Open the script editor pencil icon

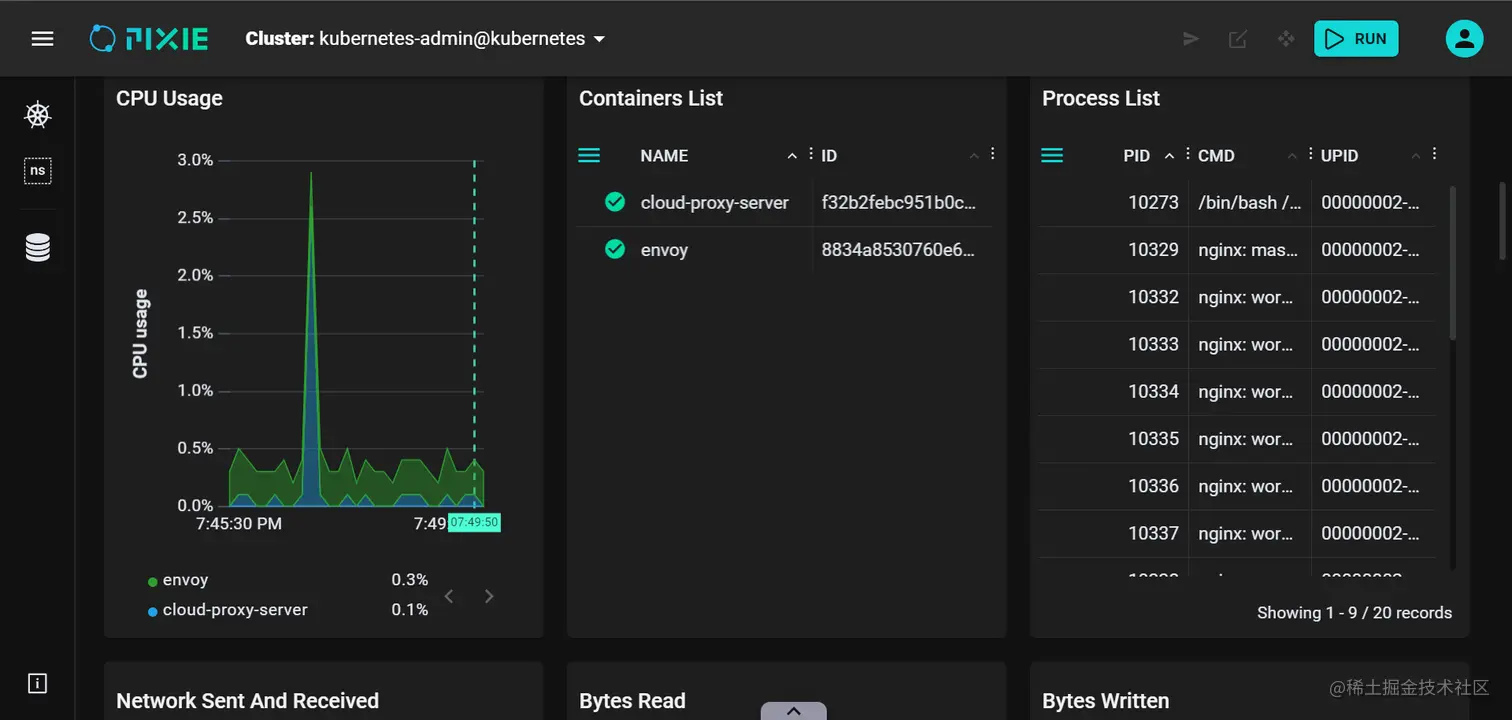[1237, 39]
